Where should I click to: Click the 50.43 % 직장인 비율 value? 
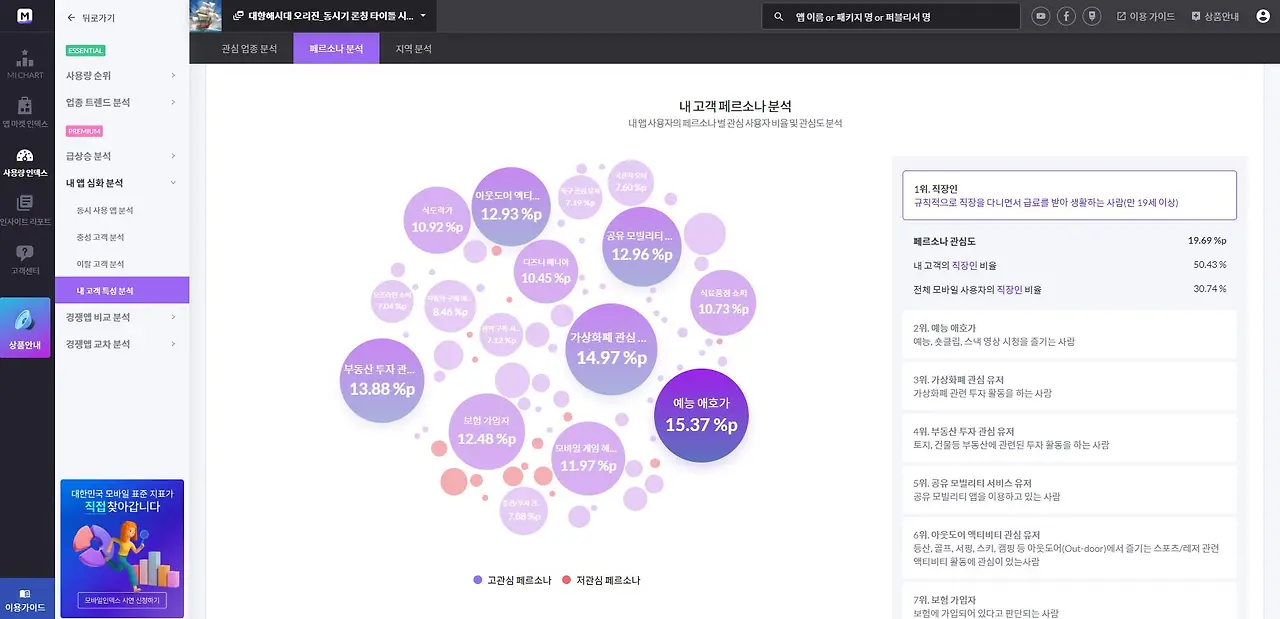coord(1209,265)
